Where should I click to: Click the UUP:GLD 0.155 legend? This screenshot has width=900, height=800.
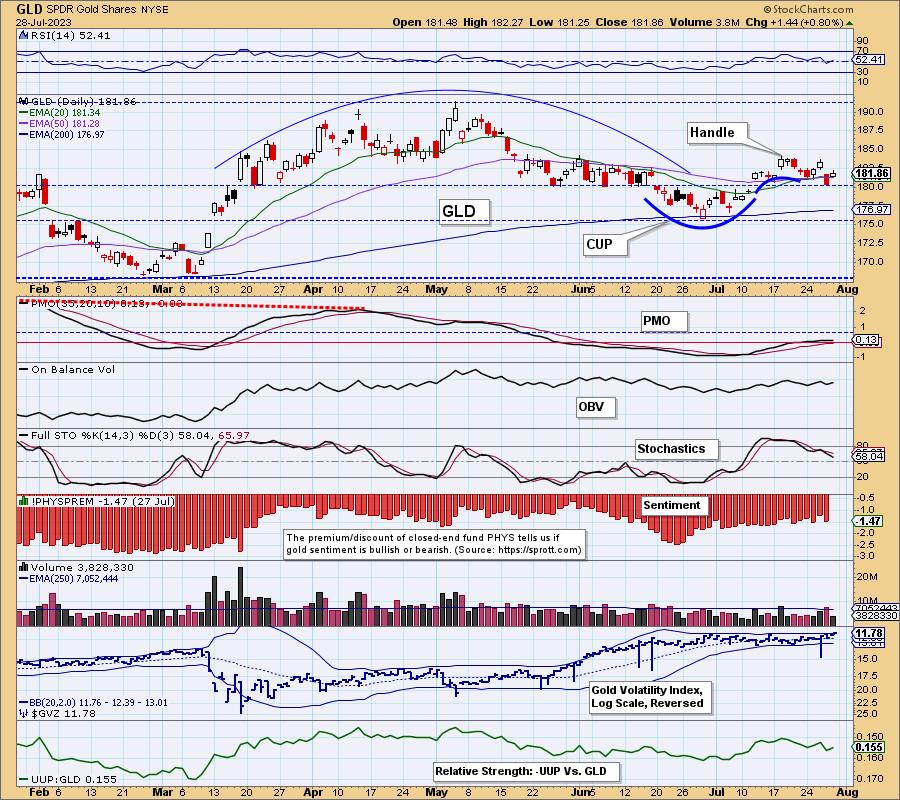73,779
